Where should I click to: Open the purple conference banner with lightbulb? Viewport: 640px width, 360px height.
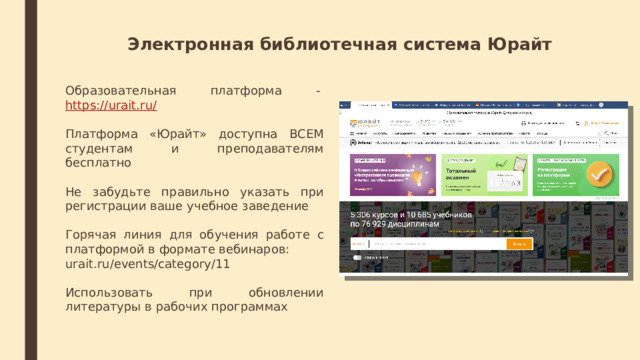[393, 175]
